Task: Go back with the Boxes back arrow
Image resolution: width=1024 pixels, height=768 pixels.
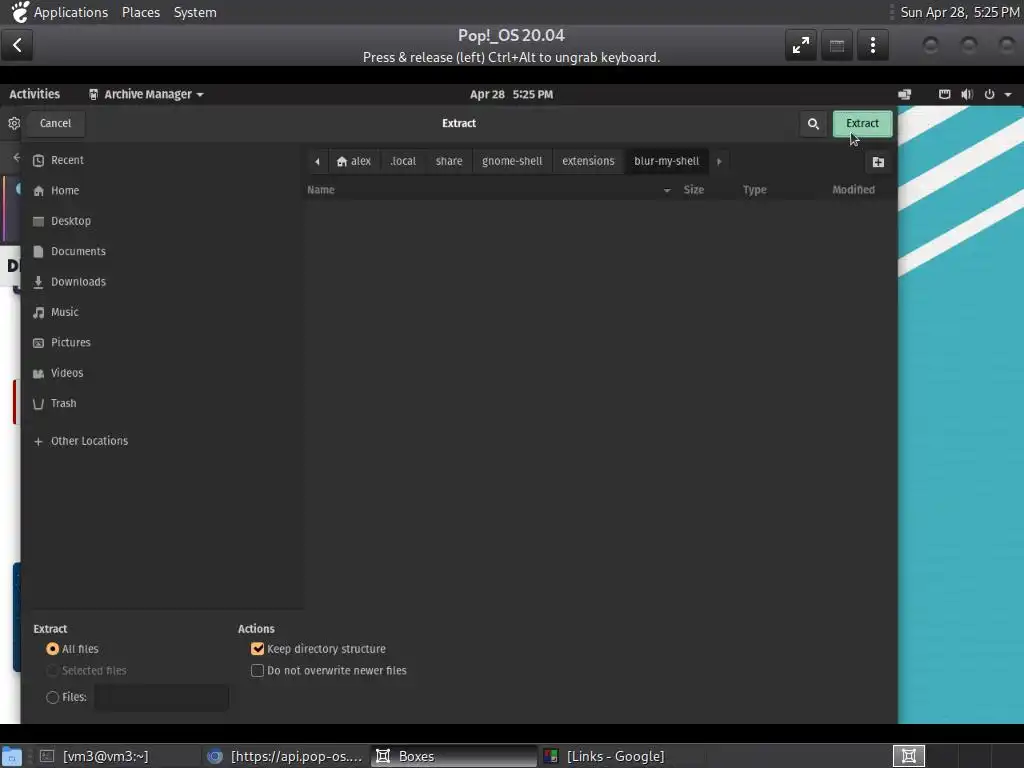Action: click(17, 45)
